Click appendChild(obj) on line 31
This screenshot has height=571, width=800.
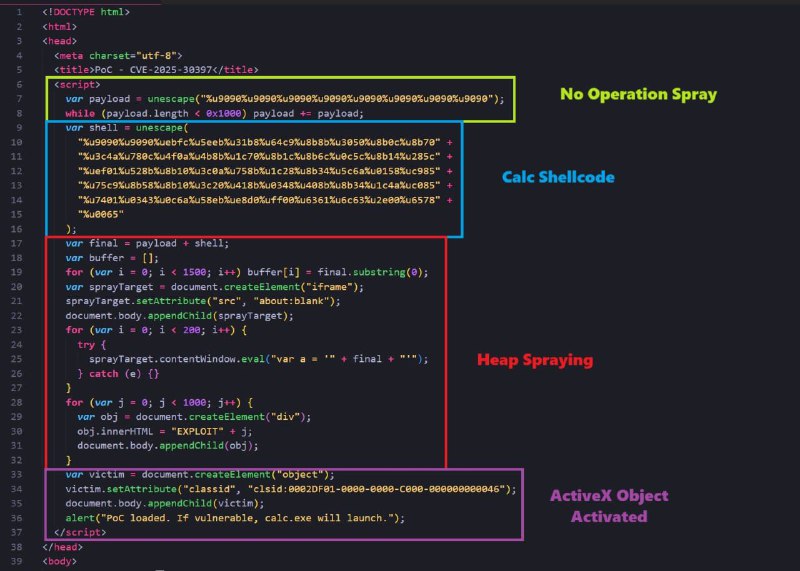coord(206,446)
